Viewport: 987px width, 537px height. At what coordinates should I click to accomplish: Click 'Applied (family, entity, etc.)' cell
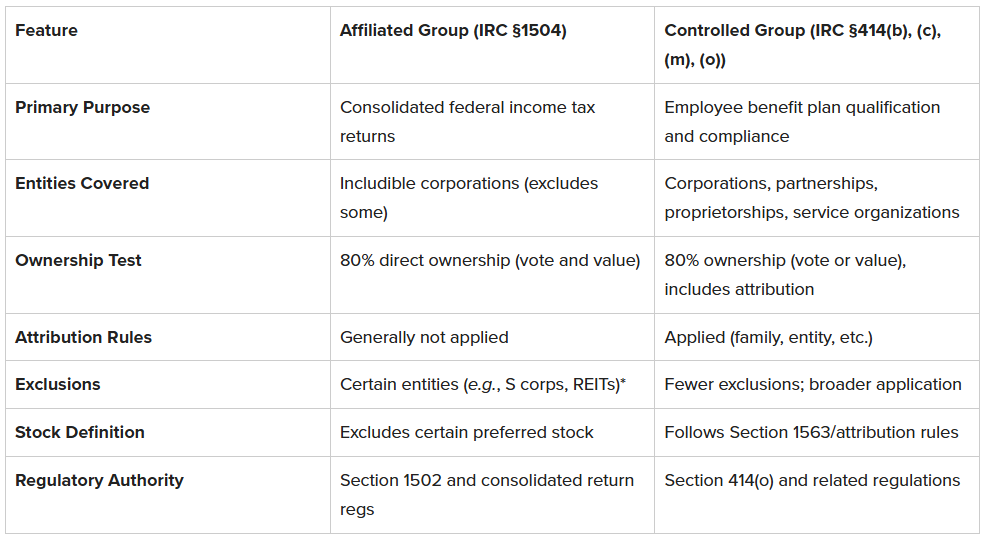coord(768,338)
